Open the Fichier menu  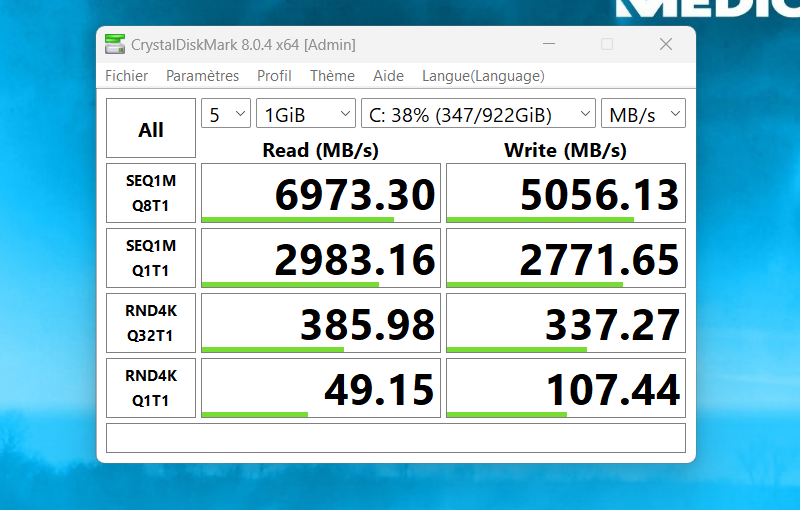127,76
